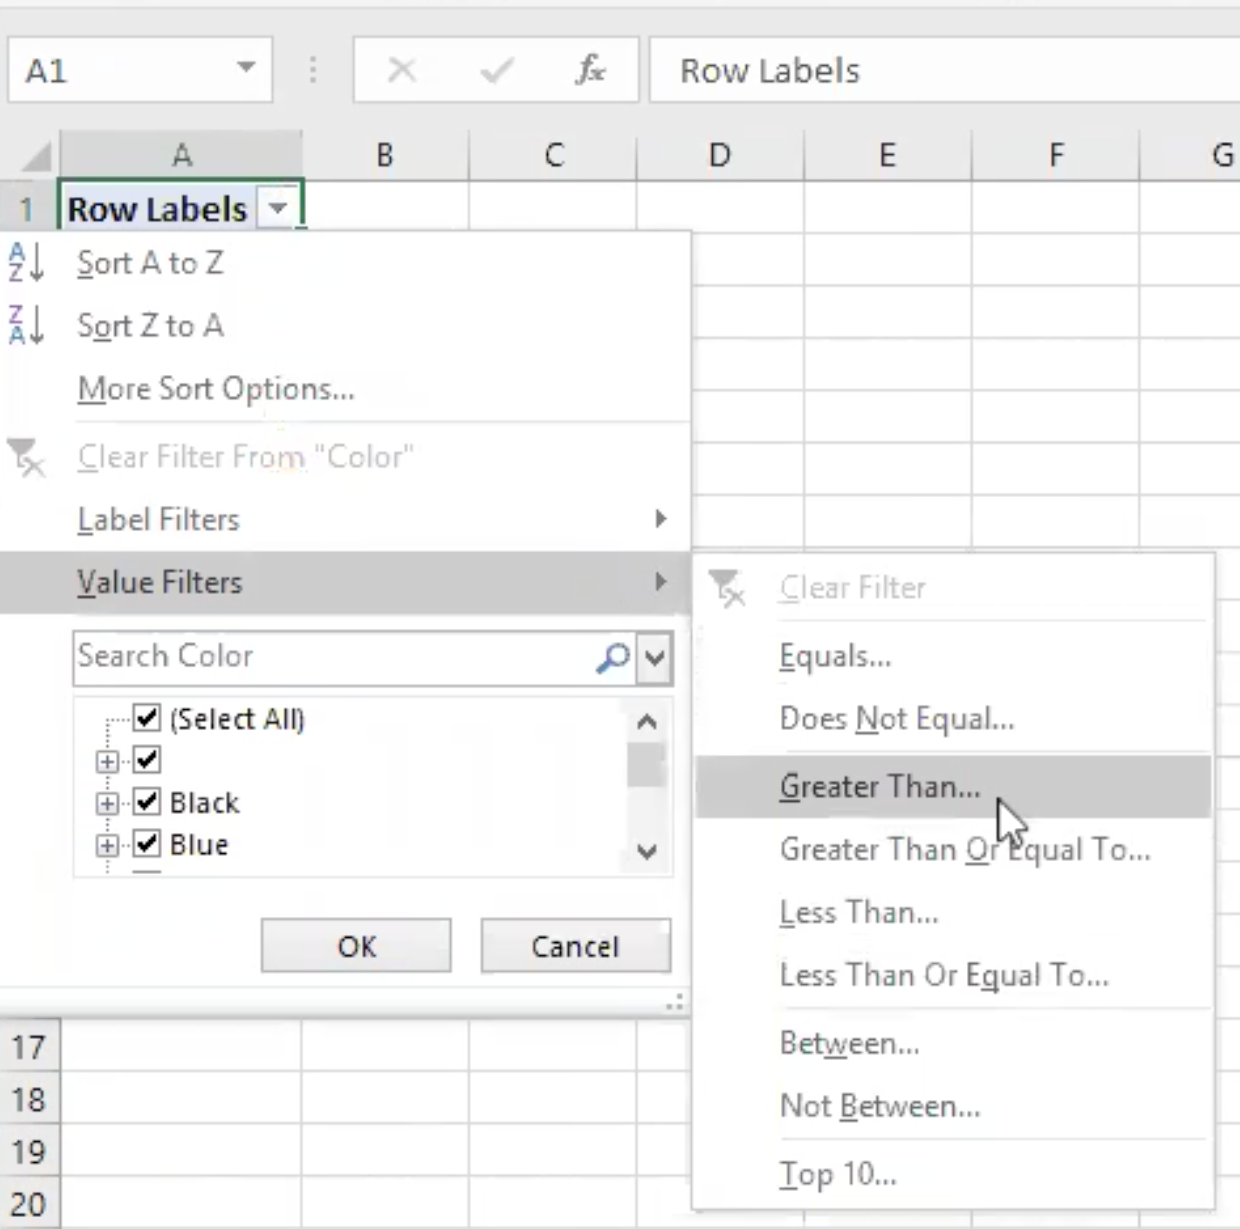Expand the Blue tree node

107,845
